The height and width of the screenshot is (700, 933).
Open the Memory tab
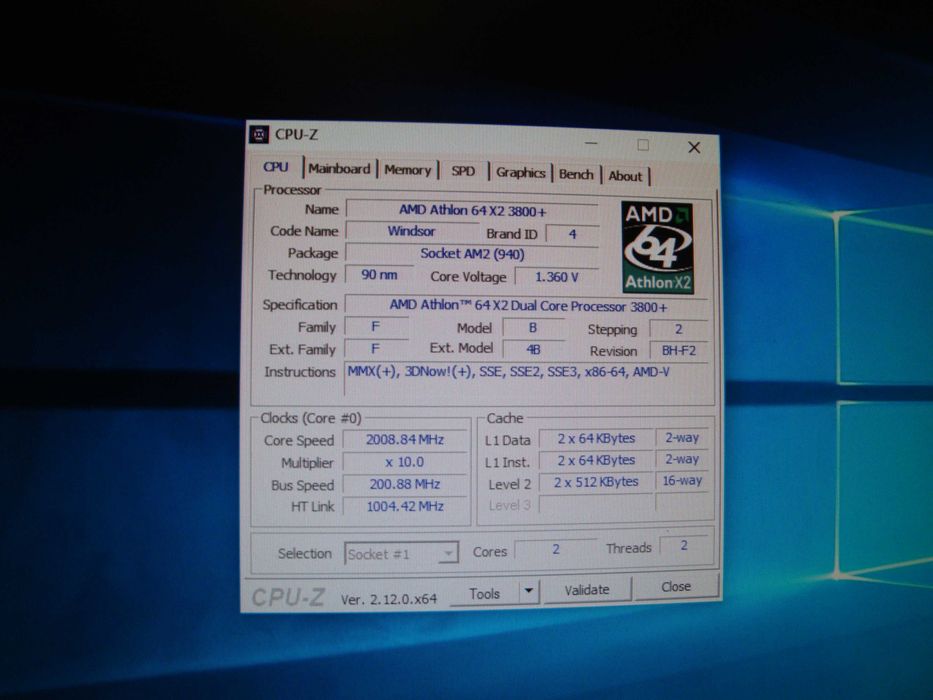click(x=408, y=170)
